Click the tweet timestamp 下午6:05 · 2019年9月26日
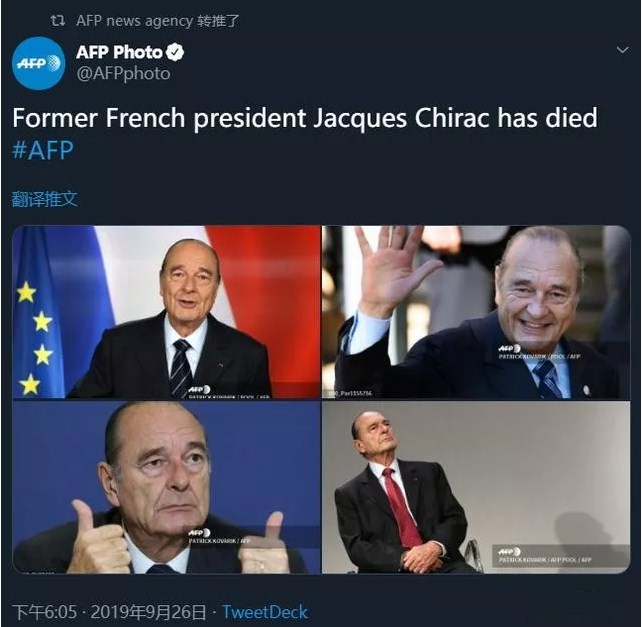The height and width of the screenshot is (627, 642). coord(109,612)
